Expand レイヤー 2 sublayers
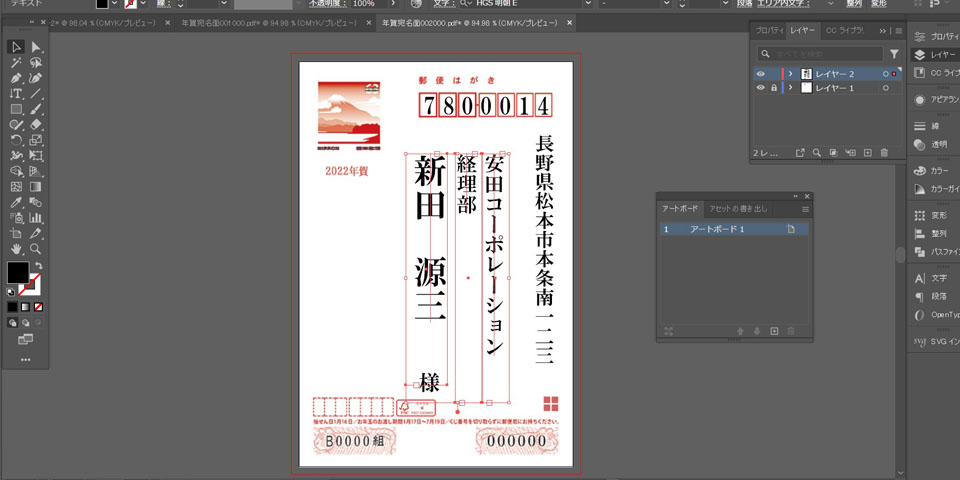Viewport: 960px width, 480px height. [x=790, y=74]
